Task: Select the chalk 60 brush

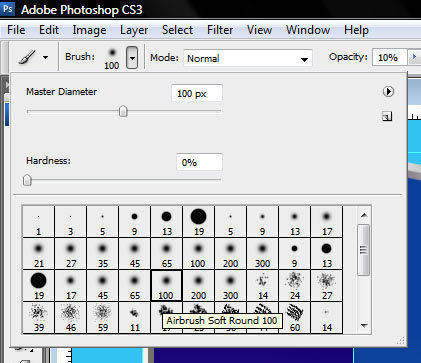Action: click(x=295, y=318)
